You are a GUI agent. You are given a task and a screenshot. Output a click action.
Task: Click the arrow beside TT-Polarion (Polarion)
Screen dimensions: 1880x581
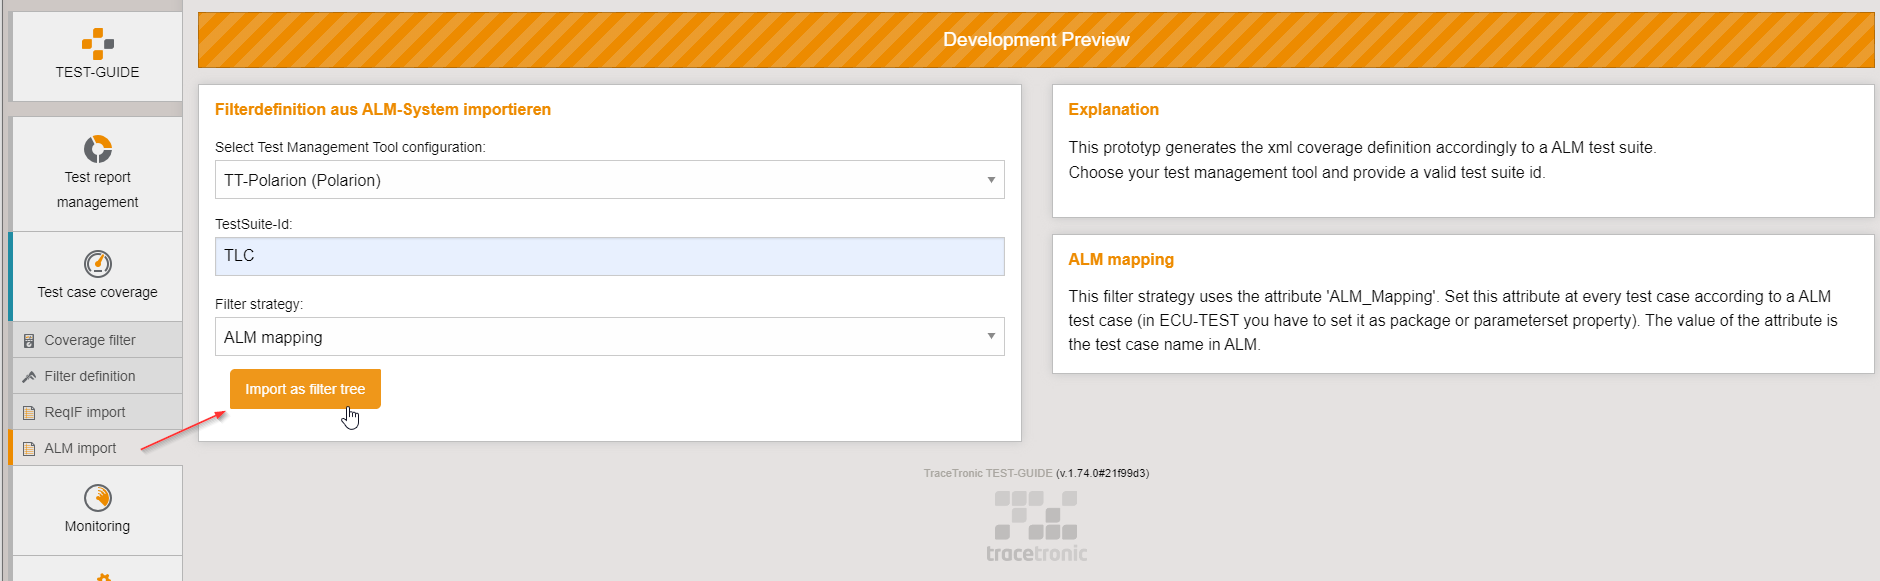point(990,180)
